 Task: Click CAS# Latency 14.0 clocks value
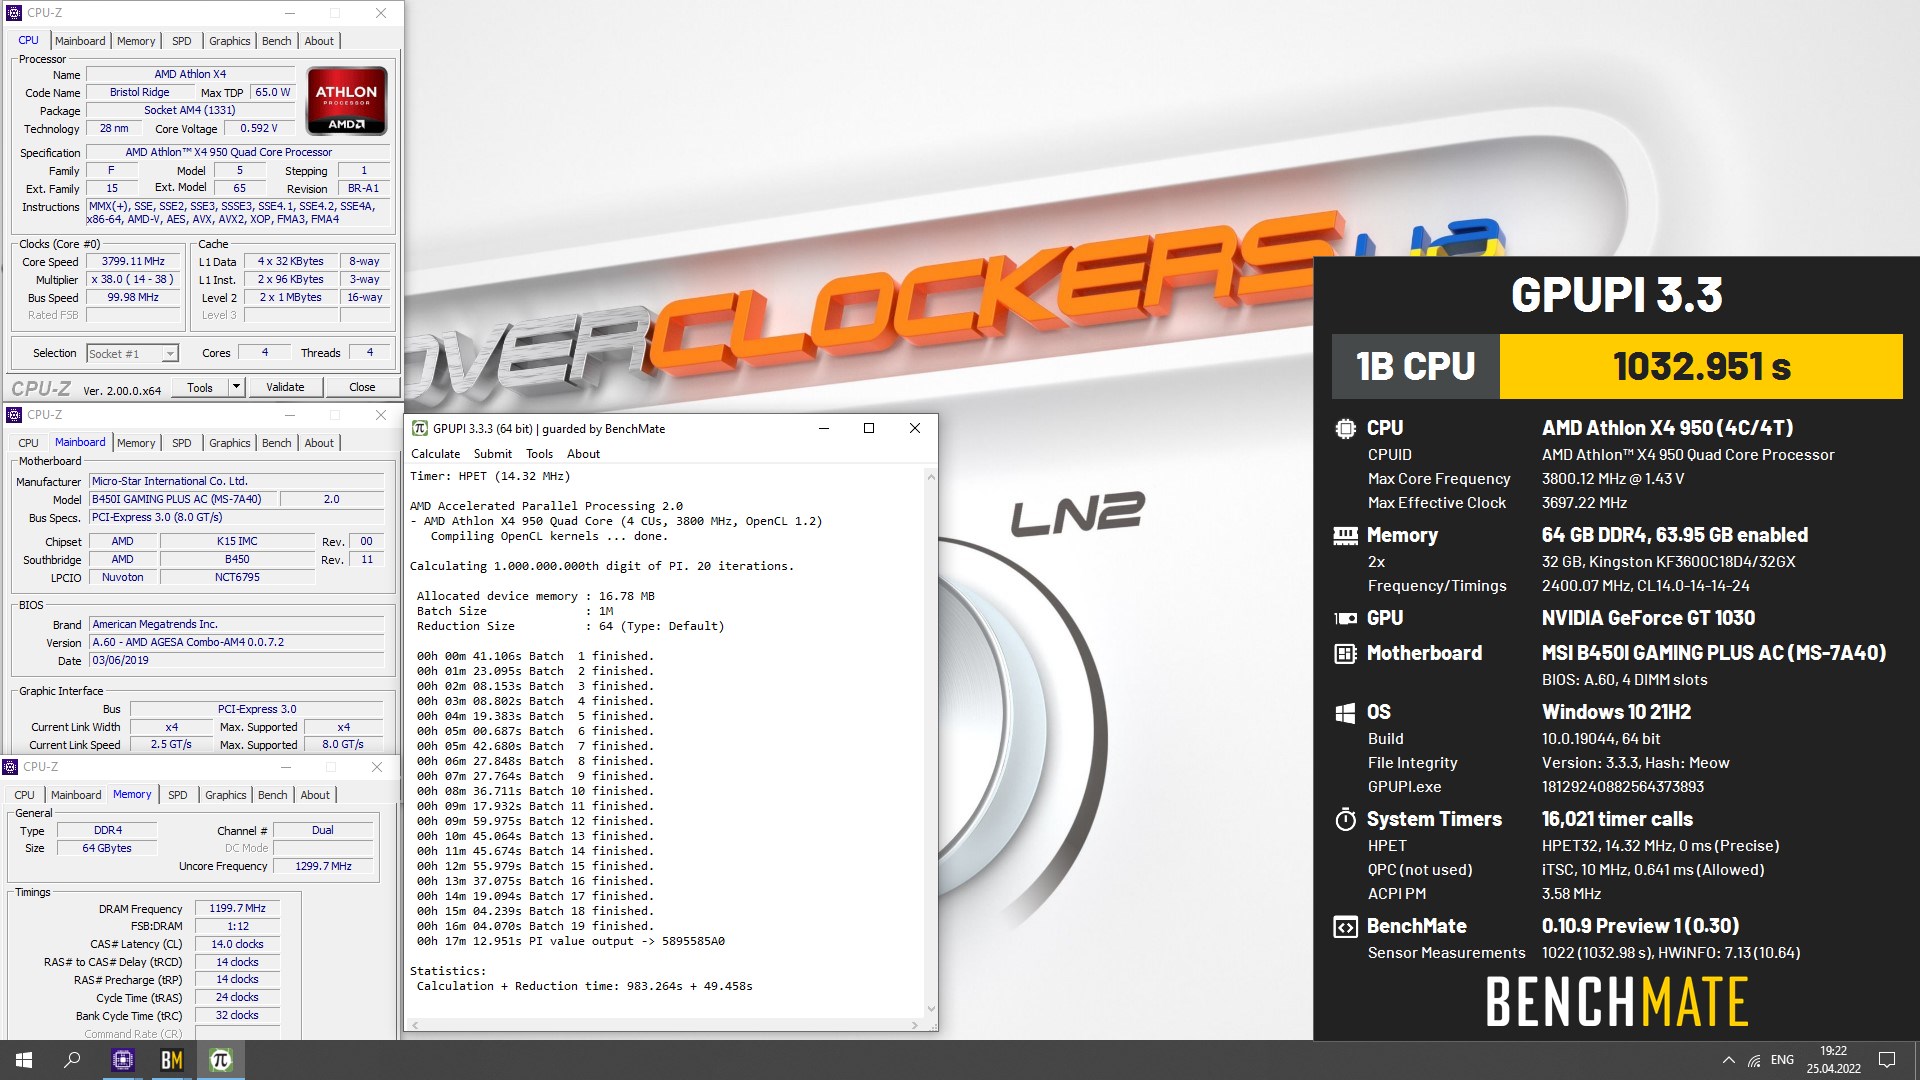[237, 945]
